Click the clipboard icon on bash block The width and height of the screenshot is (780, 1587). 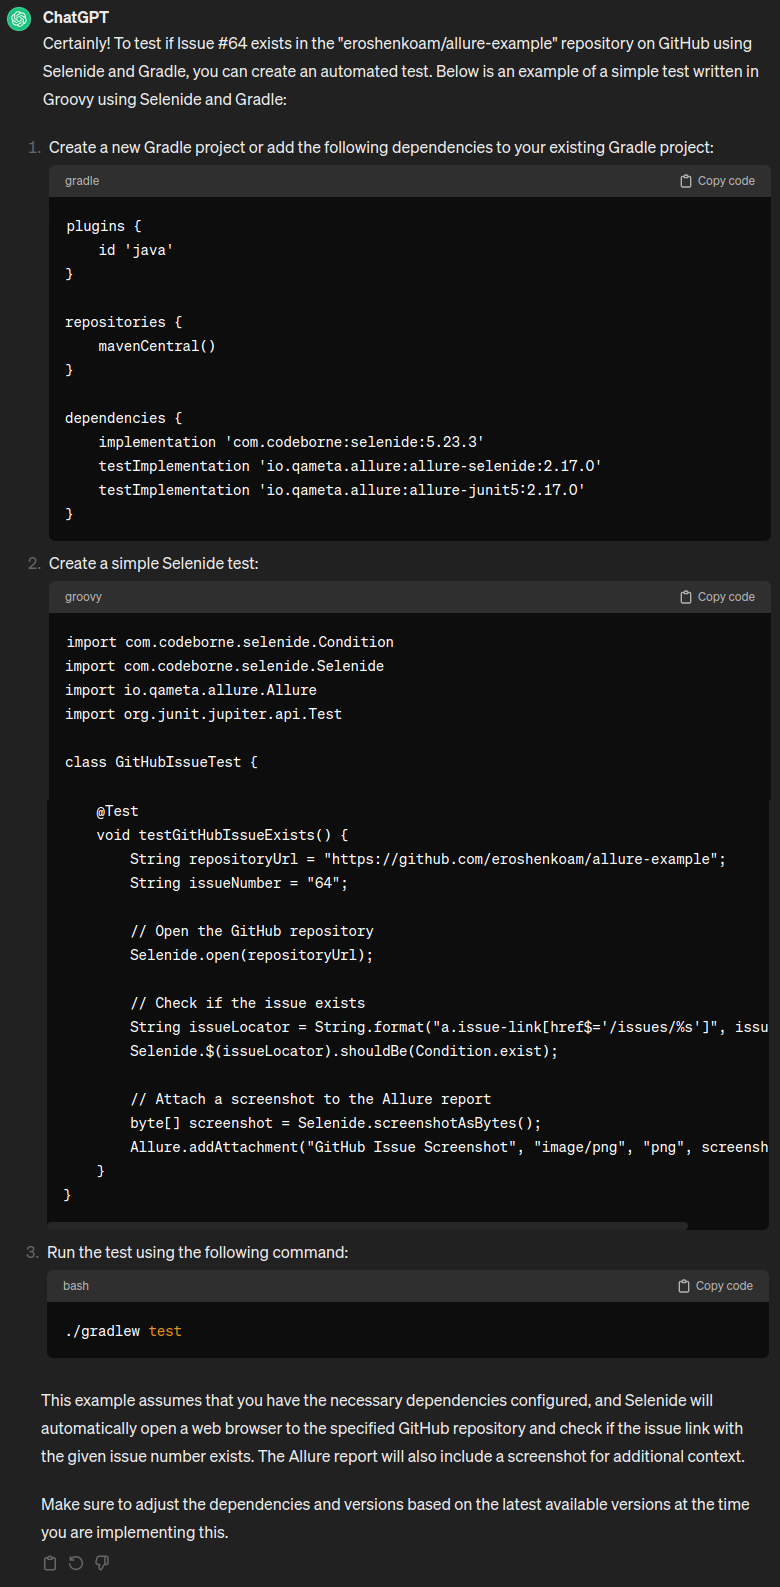point(684,1286)
